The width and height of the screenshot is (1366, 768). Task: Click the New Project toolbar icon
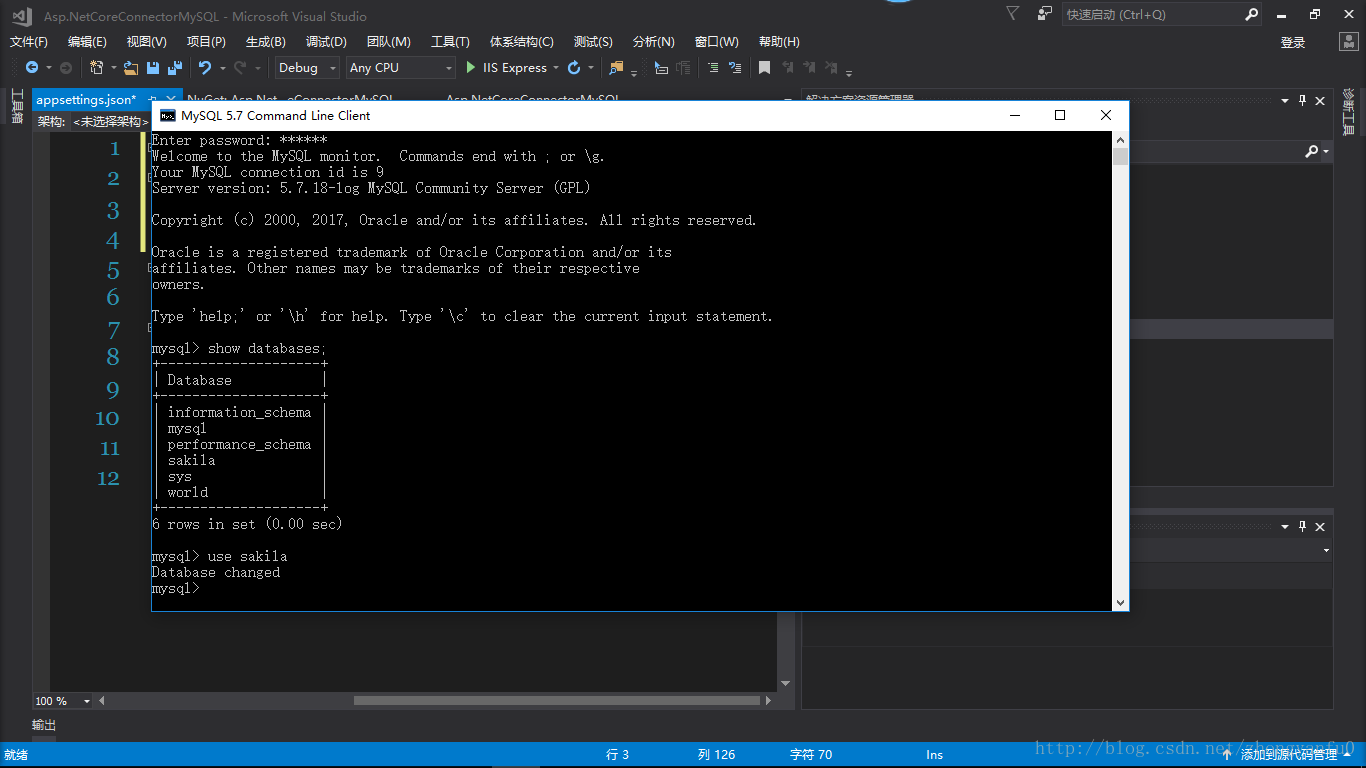pos(96,68)
